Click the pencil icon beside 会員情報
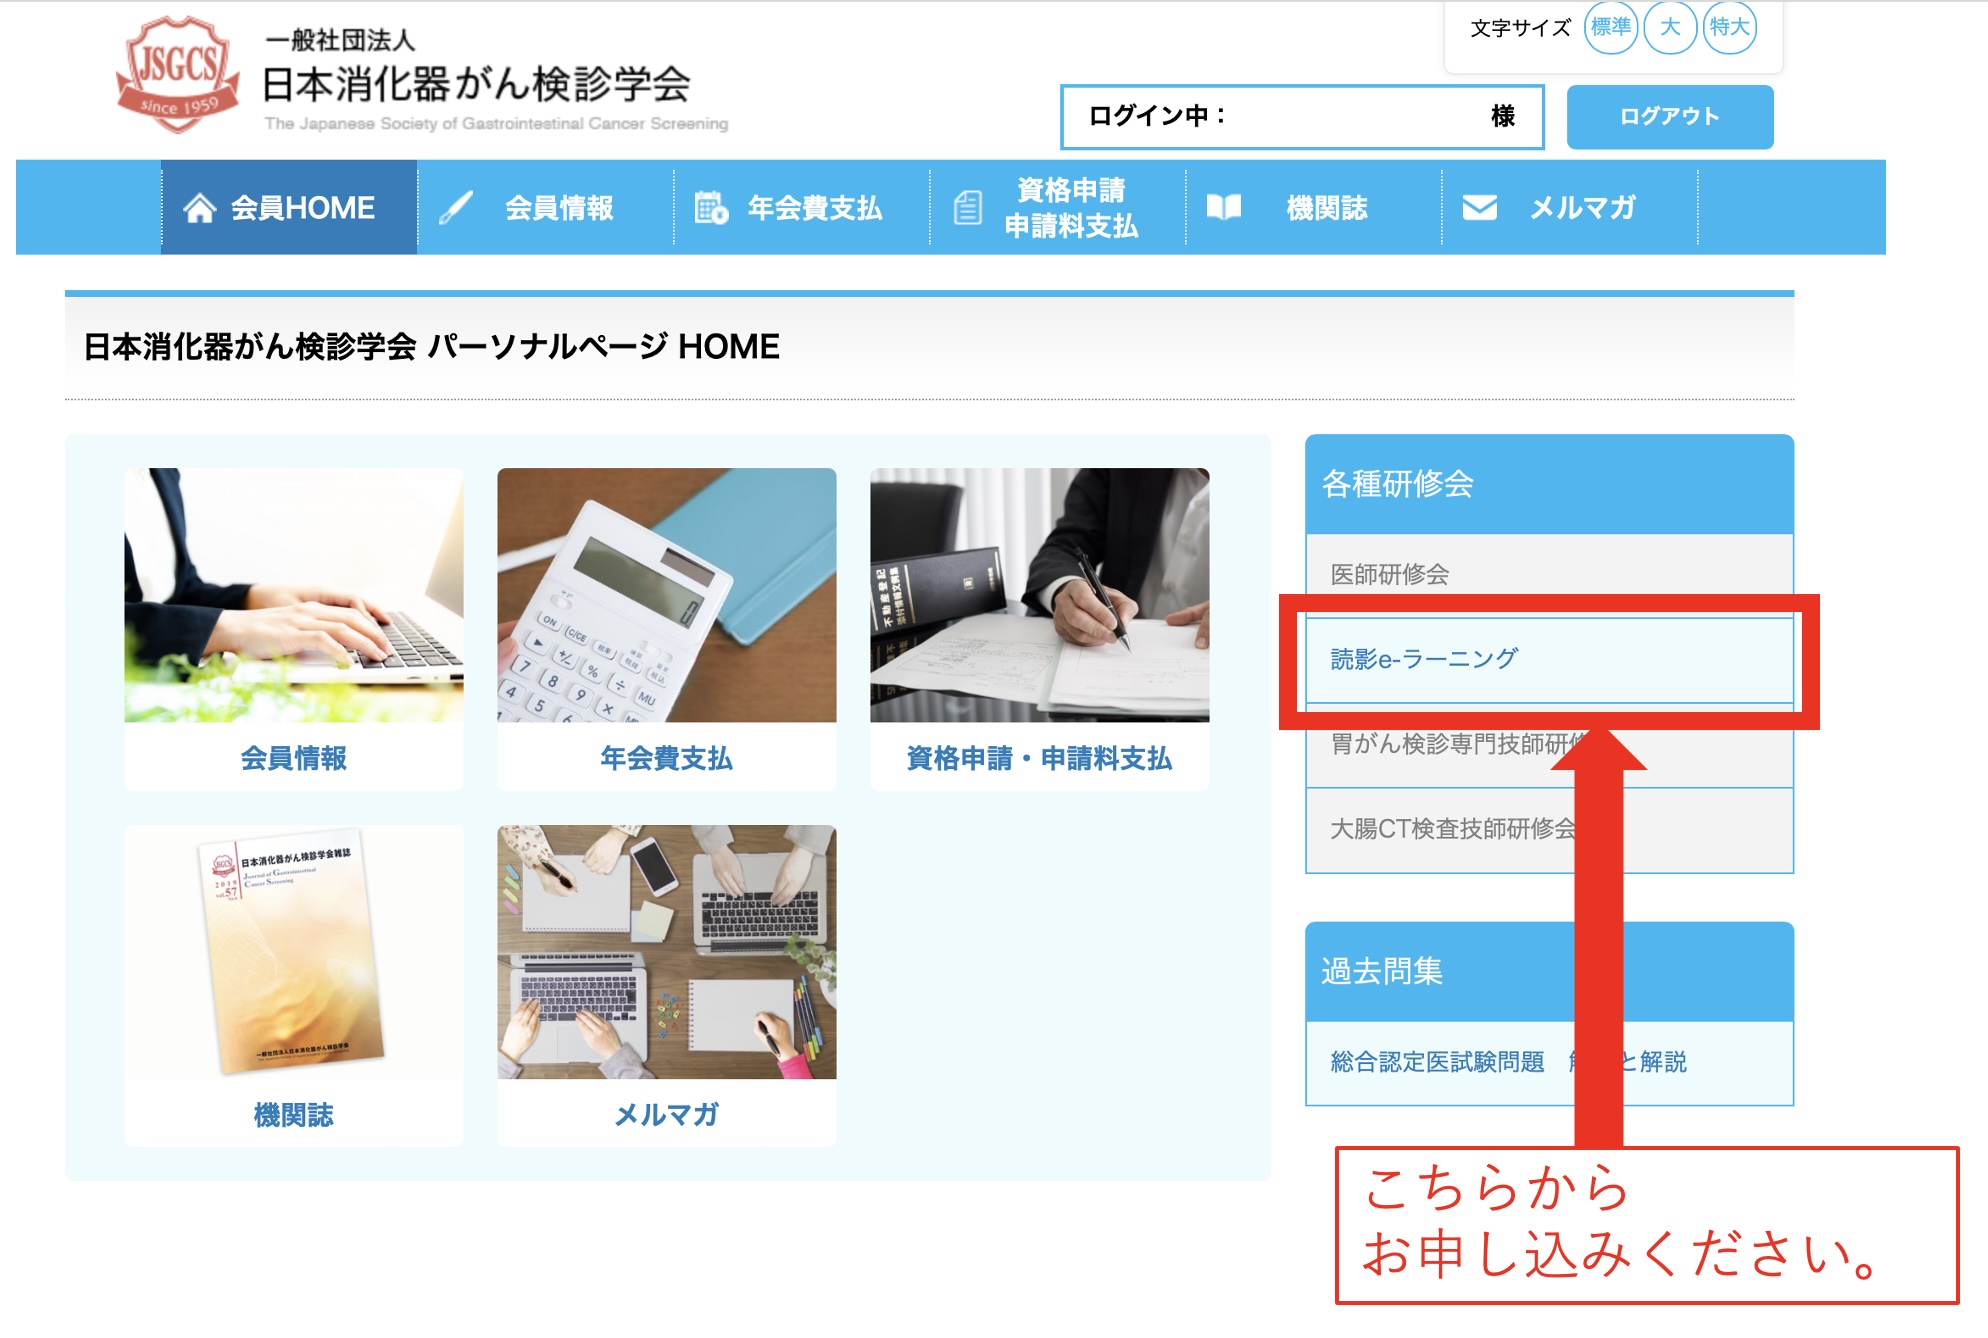Screen dimensions: 1988x1338 456,208
